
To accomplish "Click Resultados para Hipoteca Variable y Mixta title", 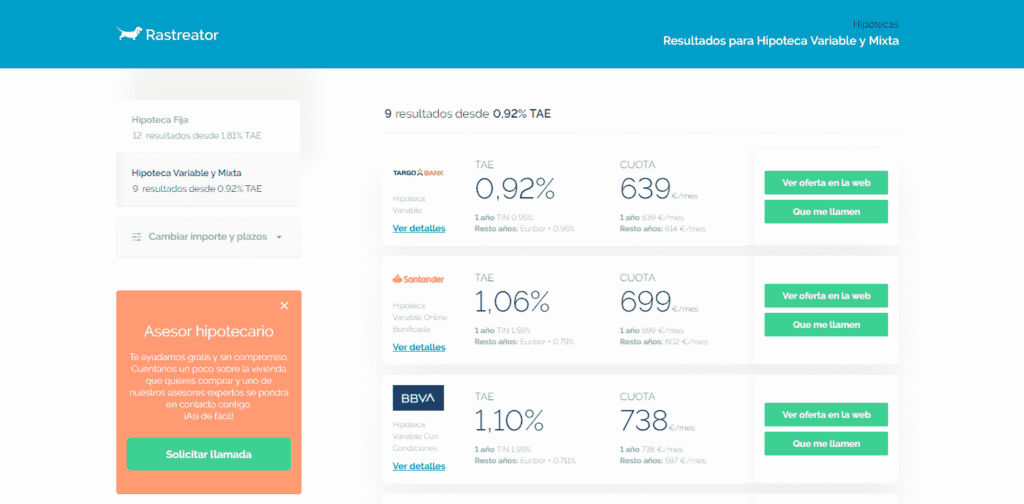I will coord(781,41).
